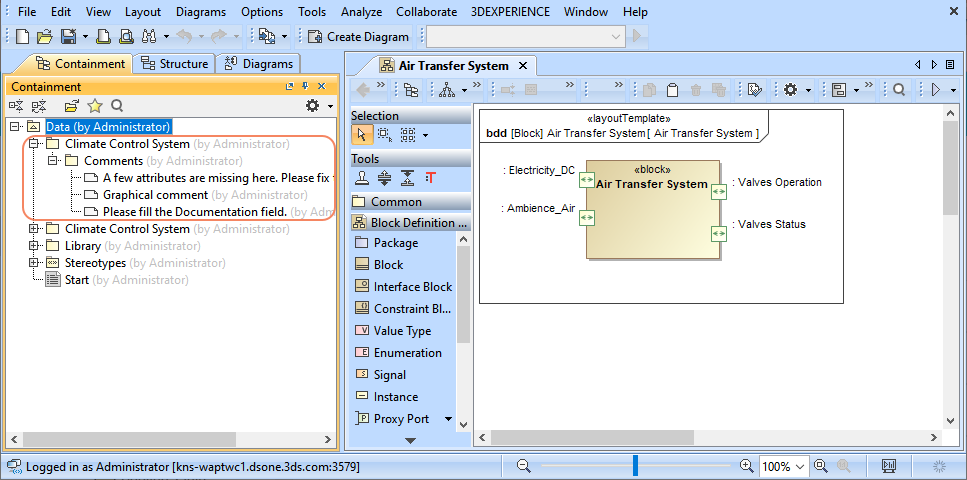Image resolution: width=967 pixels, height=480 pixels.
Task: Choose the Signal element tool
Action: pyautogui.click(x=389, y=375)
